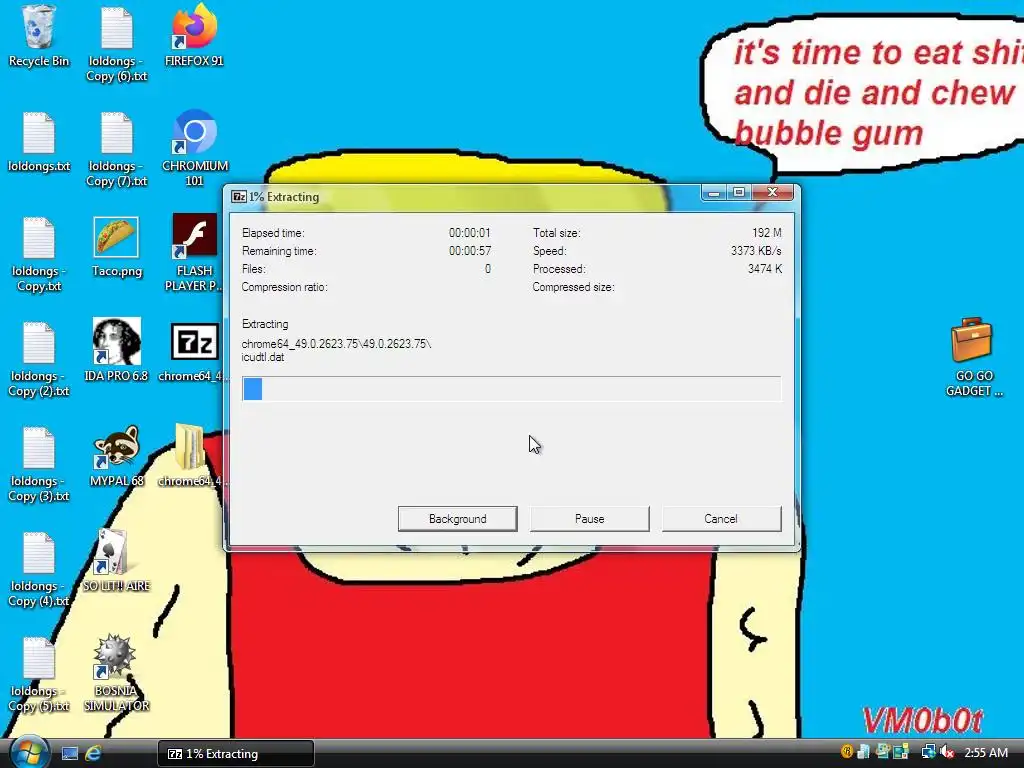Viewport: 1024px width, 768px height.
Task: Click the icudtl.dat filename text
Action: tap(263, 357)
